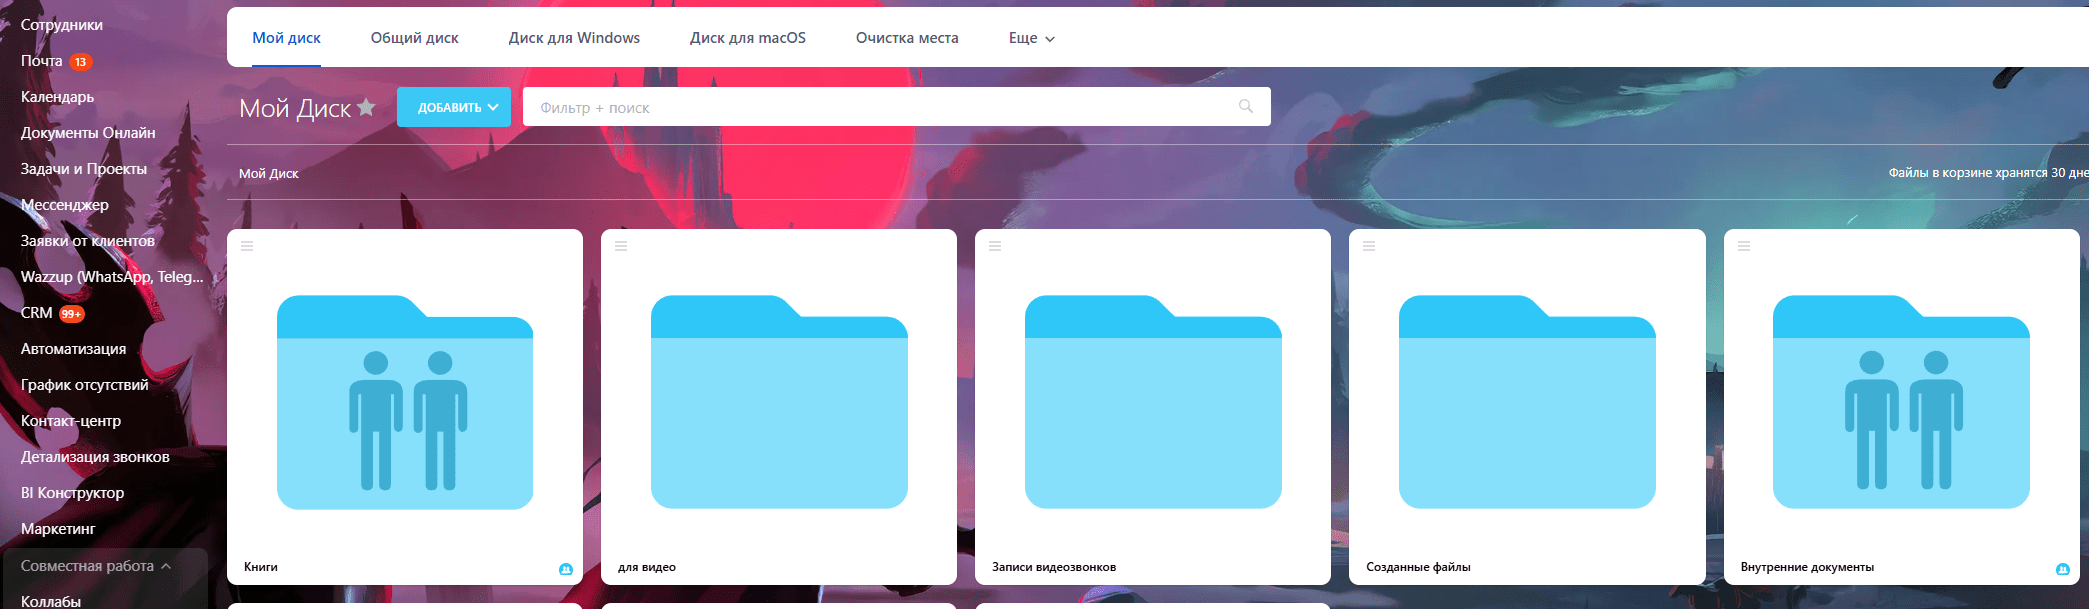This screenshot has height=609, width=2089.
Task: Click the Записи видеозвонков folder name
Action: click(x=1054, y=567)
